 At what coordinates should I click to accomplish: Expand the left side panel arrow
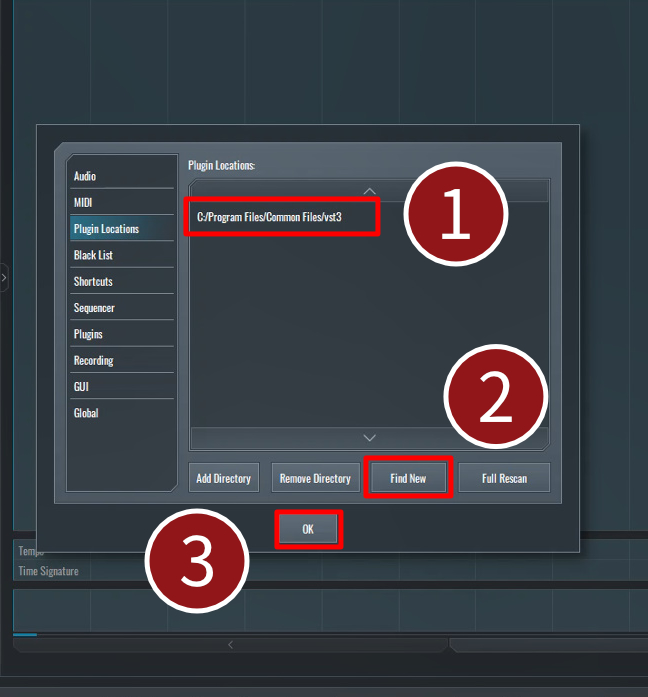4,277
